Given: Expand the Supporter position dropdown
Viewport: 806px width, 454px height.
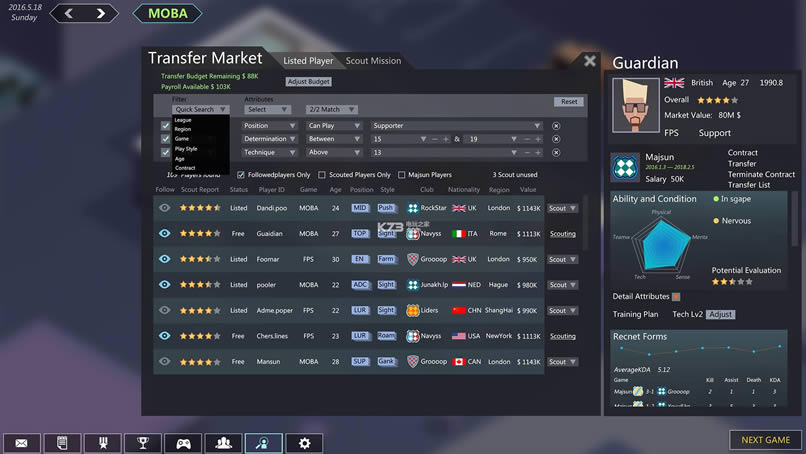Looking at the screenshot, I should (458, 126).
